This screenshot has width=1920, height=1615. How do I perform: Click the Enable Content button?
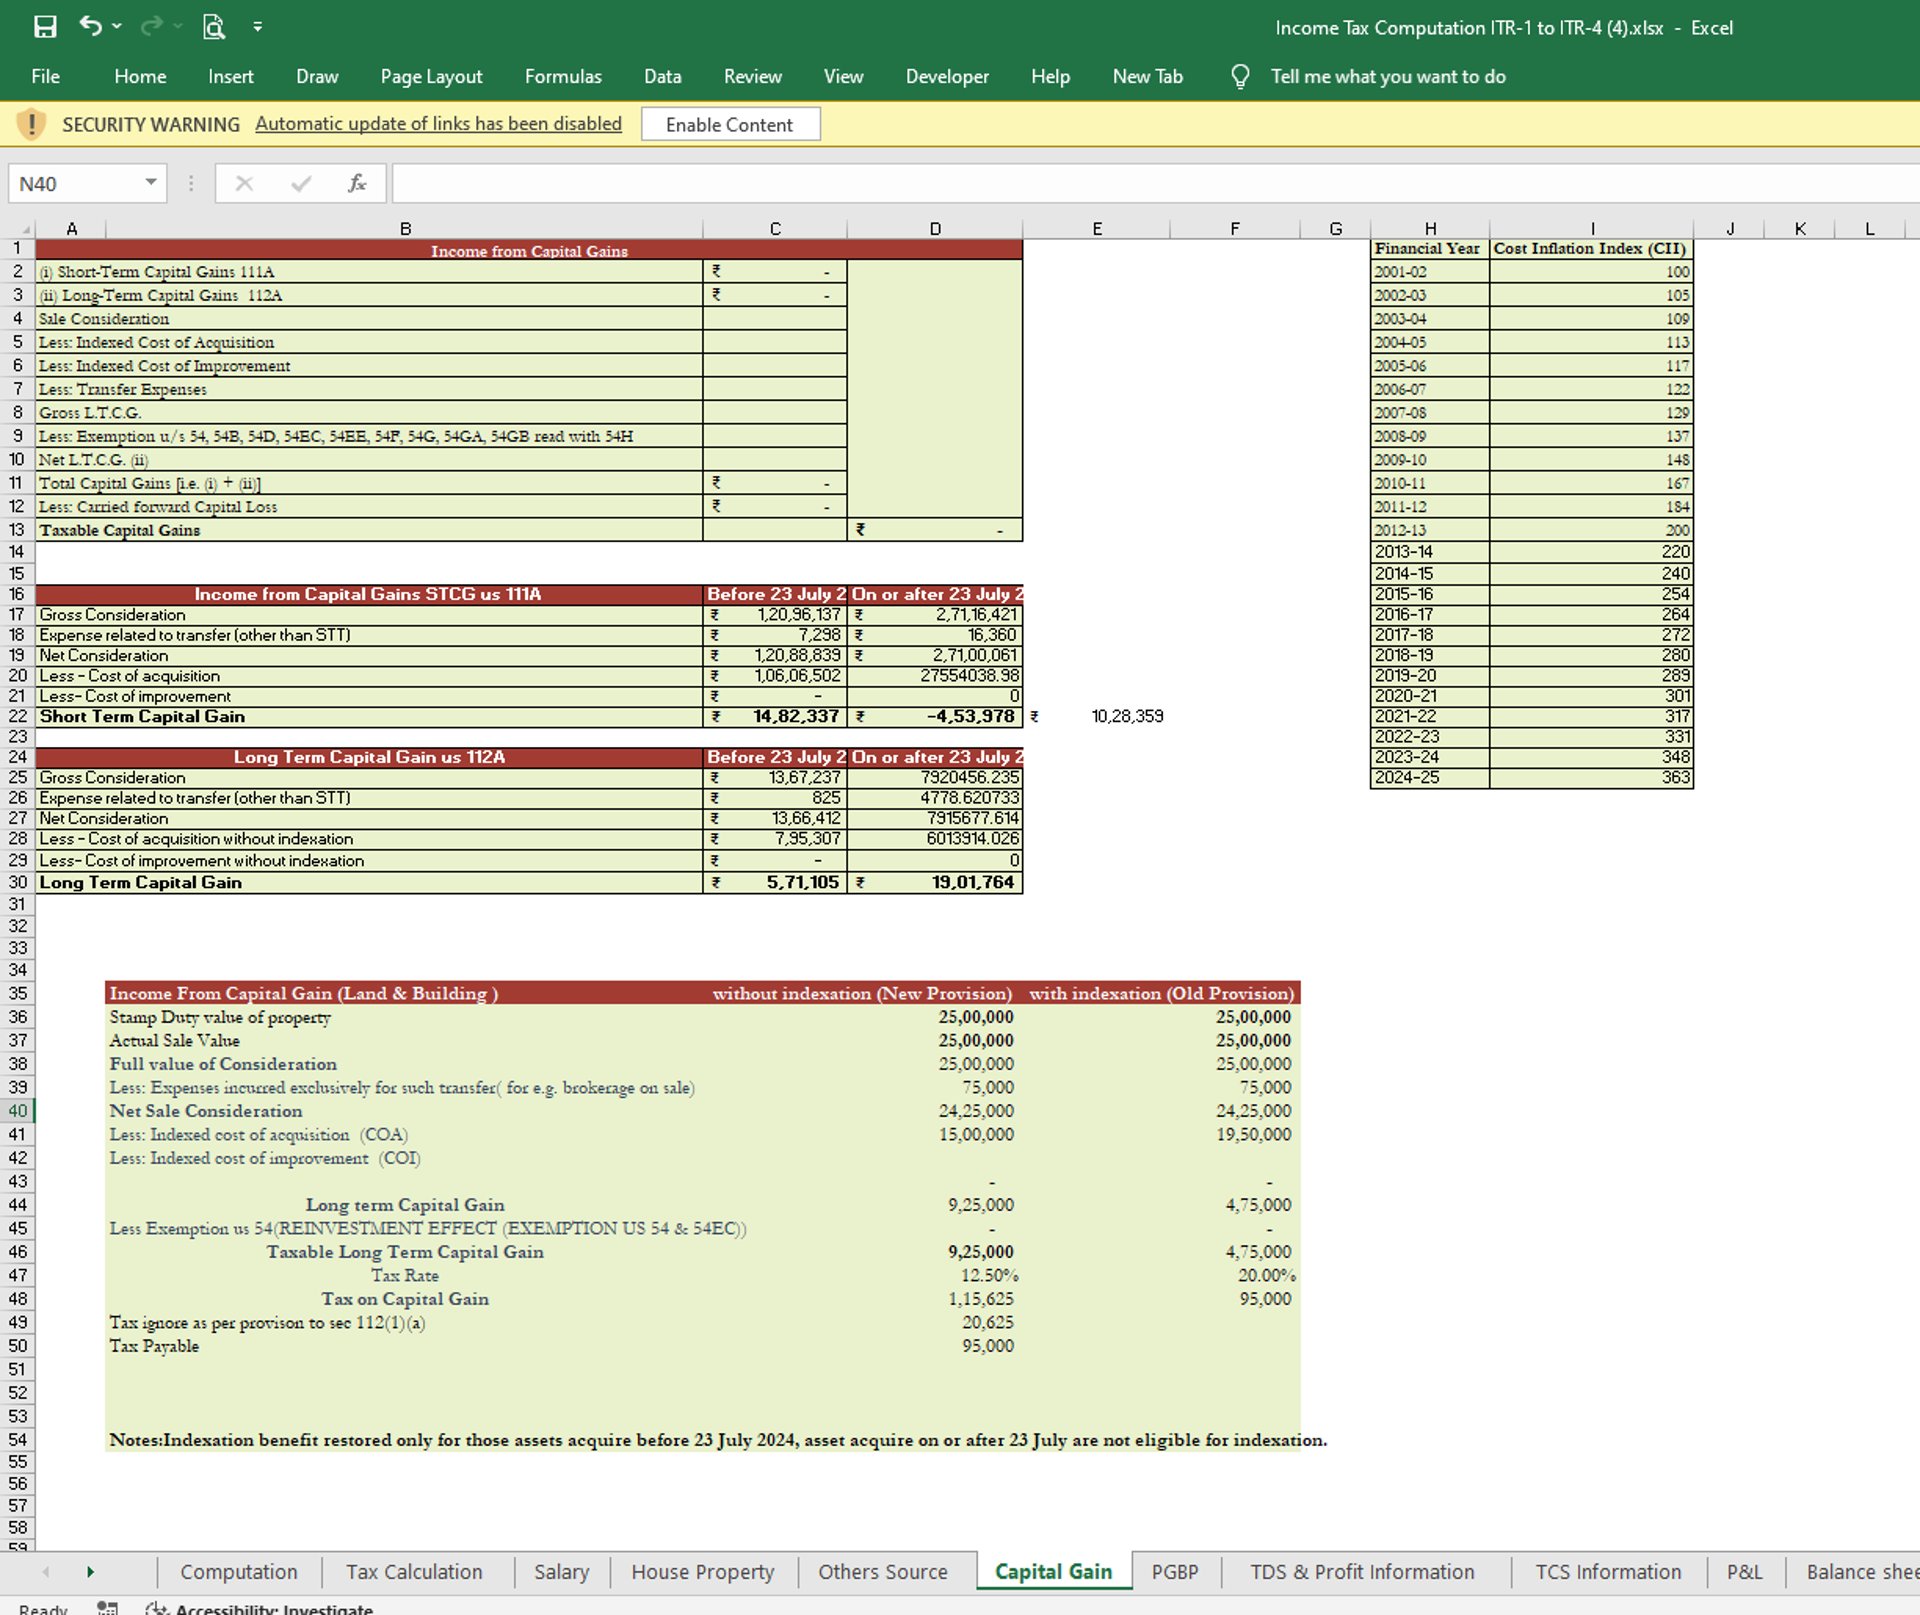coord(729,124)
